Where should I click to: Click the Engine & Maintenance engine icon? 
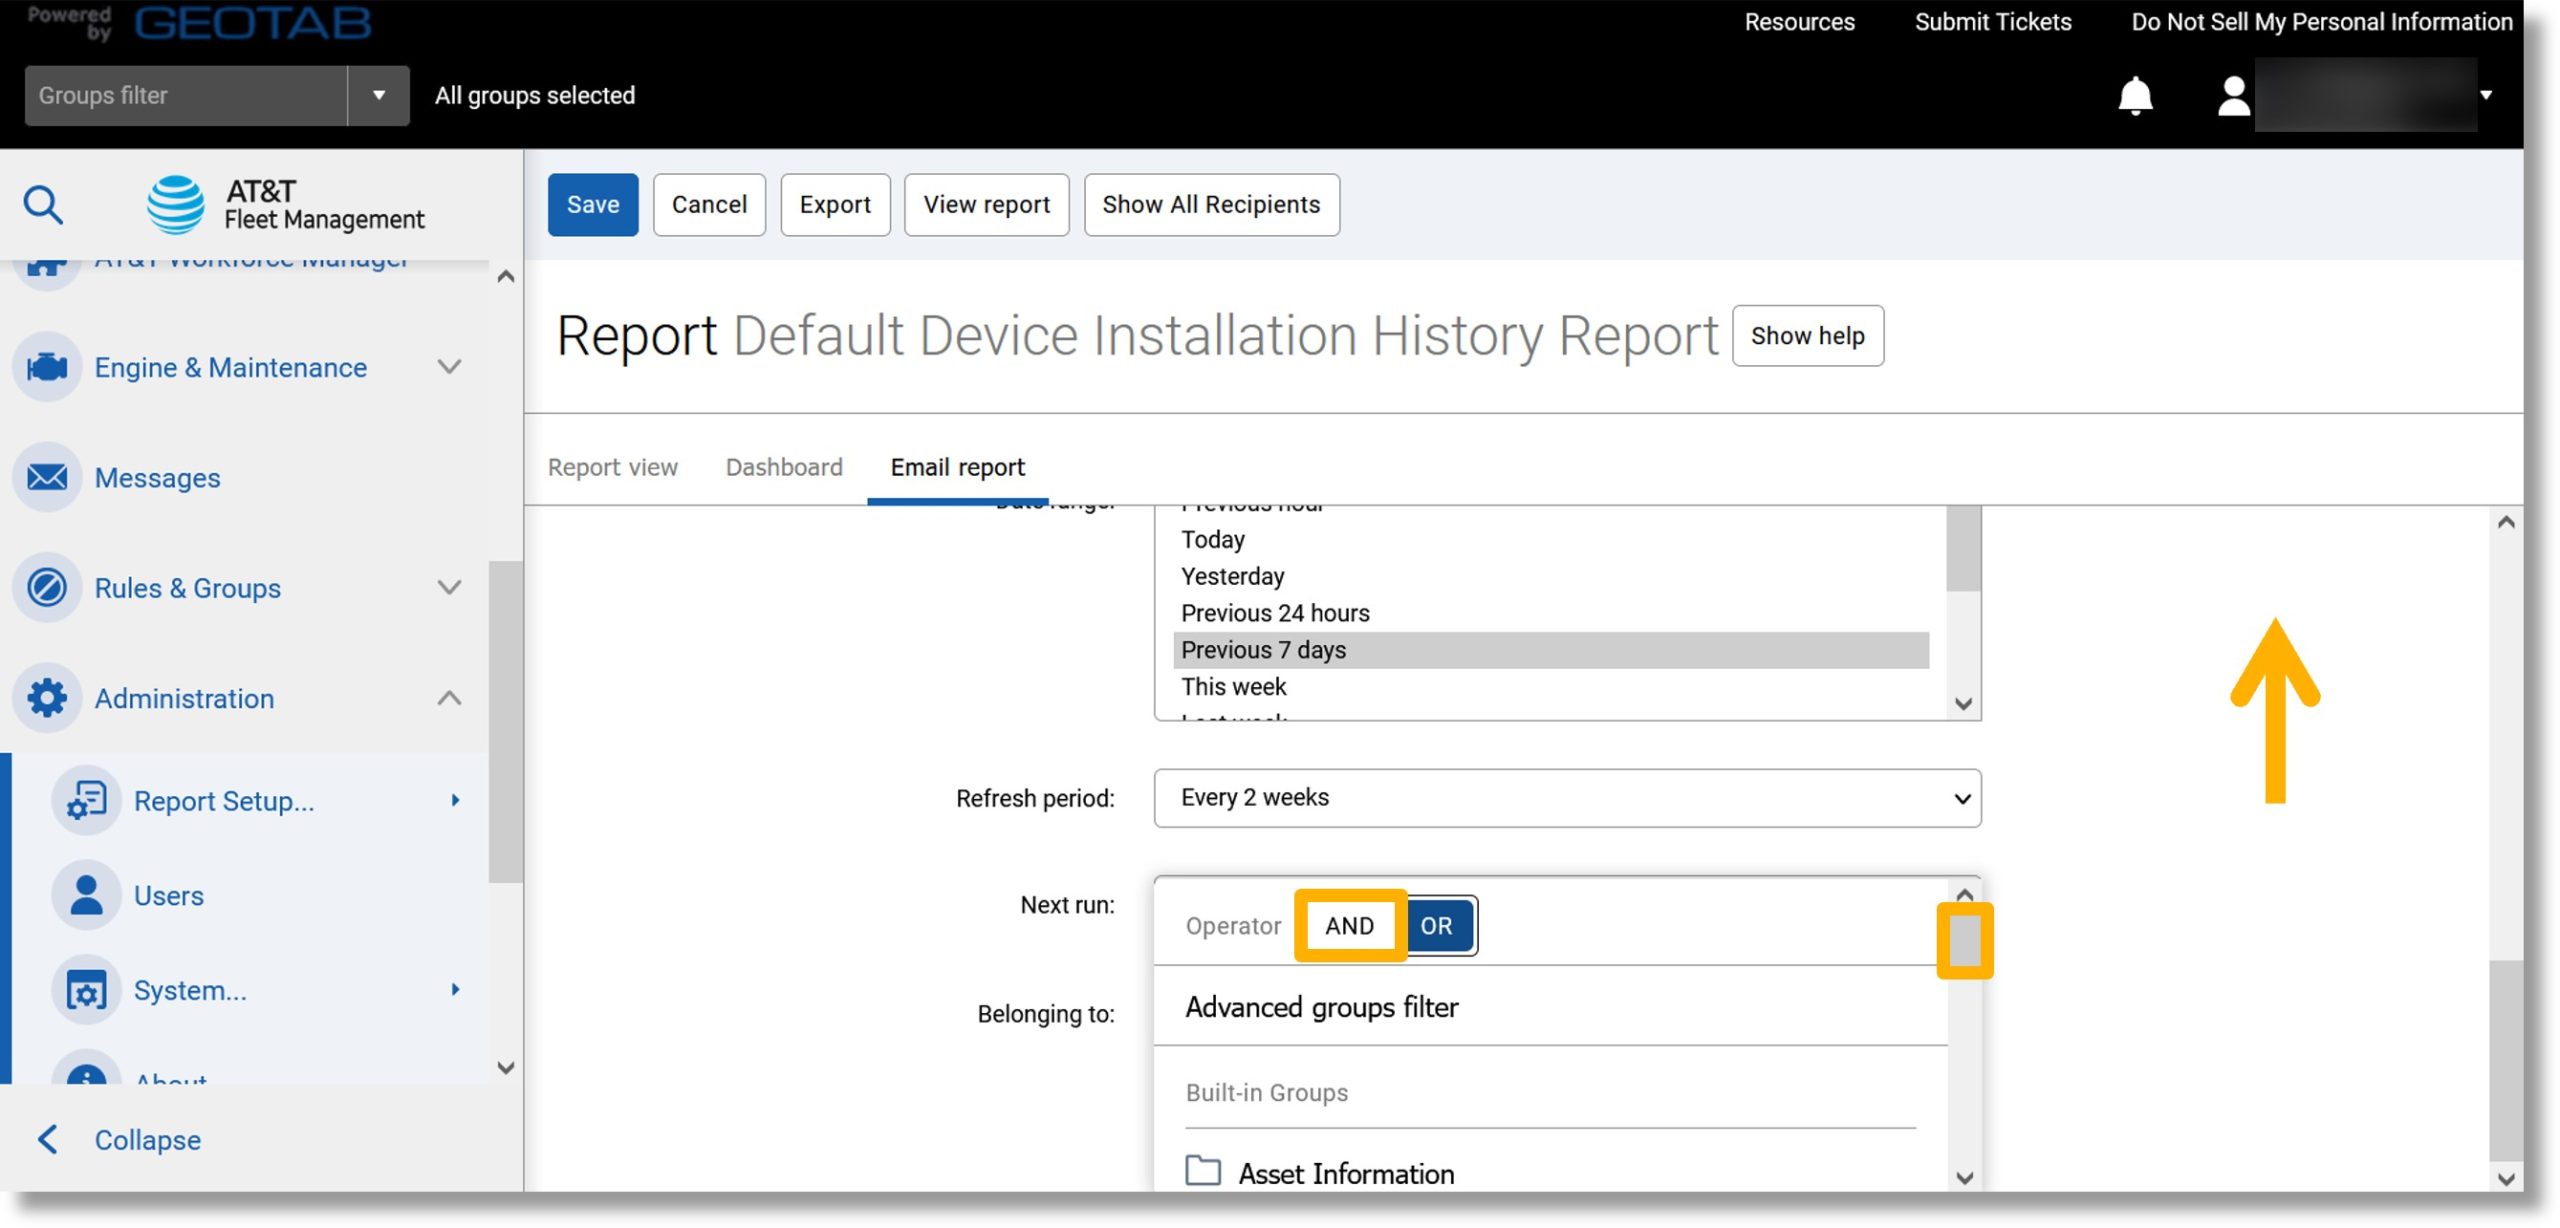(x=47, y=367)
